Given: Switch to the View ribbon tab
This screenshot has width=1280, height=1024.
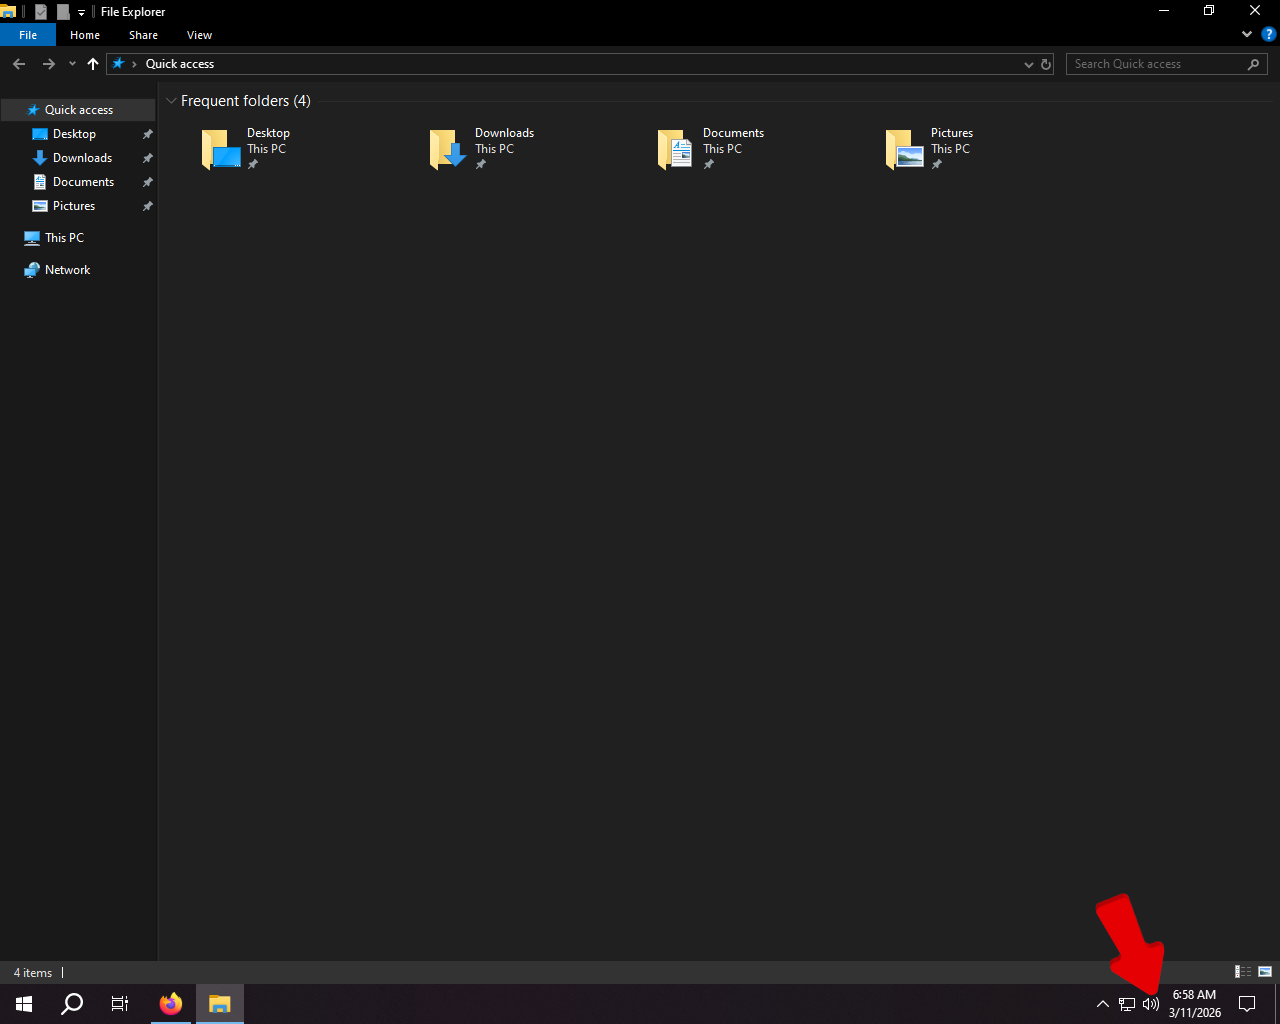Looking at the screenshot, I should pos(199,35).
